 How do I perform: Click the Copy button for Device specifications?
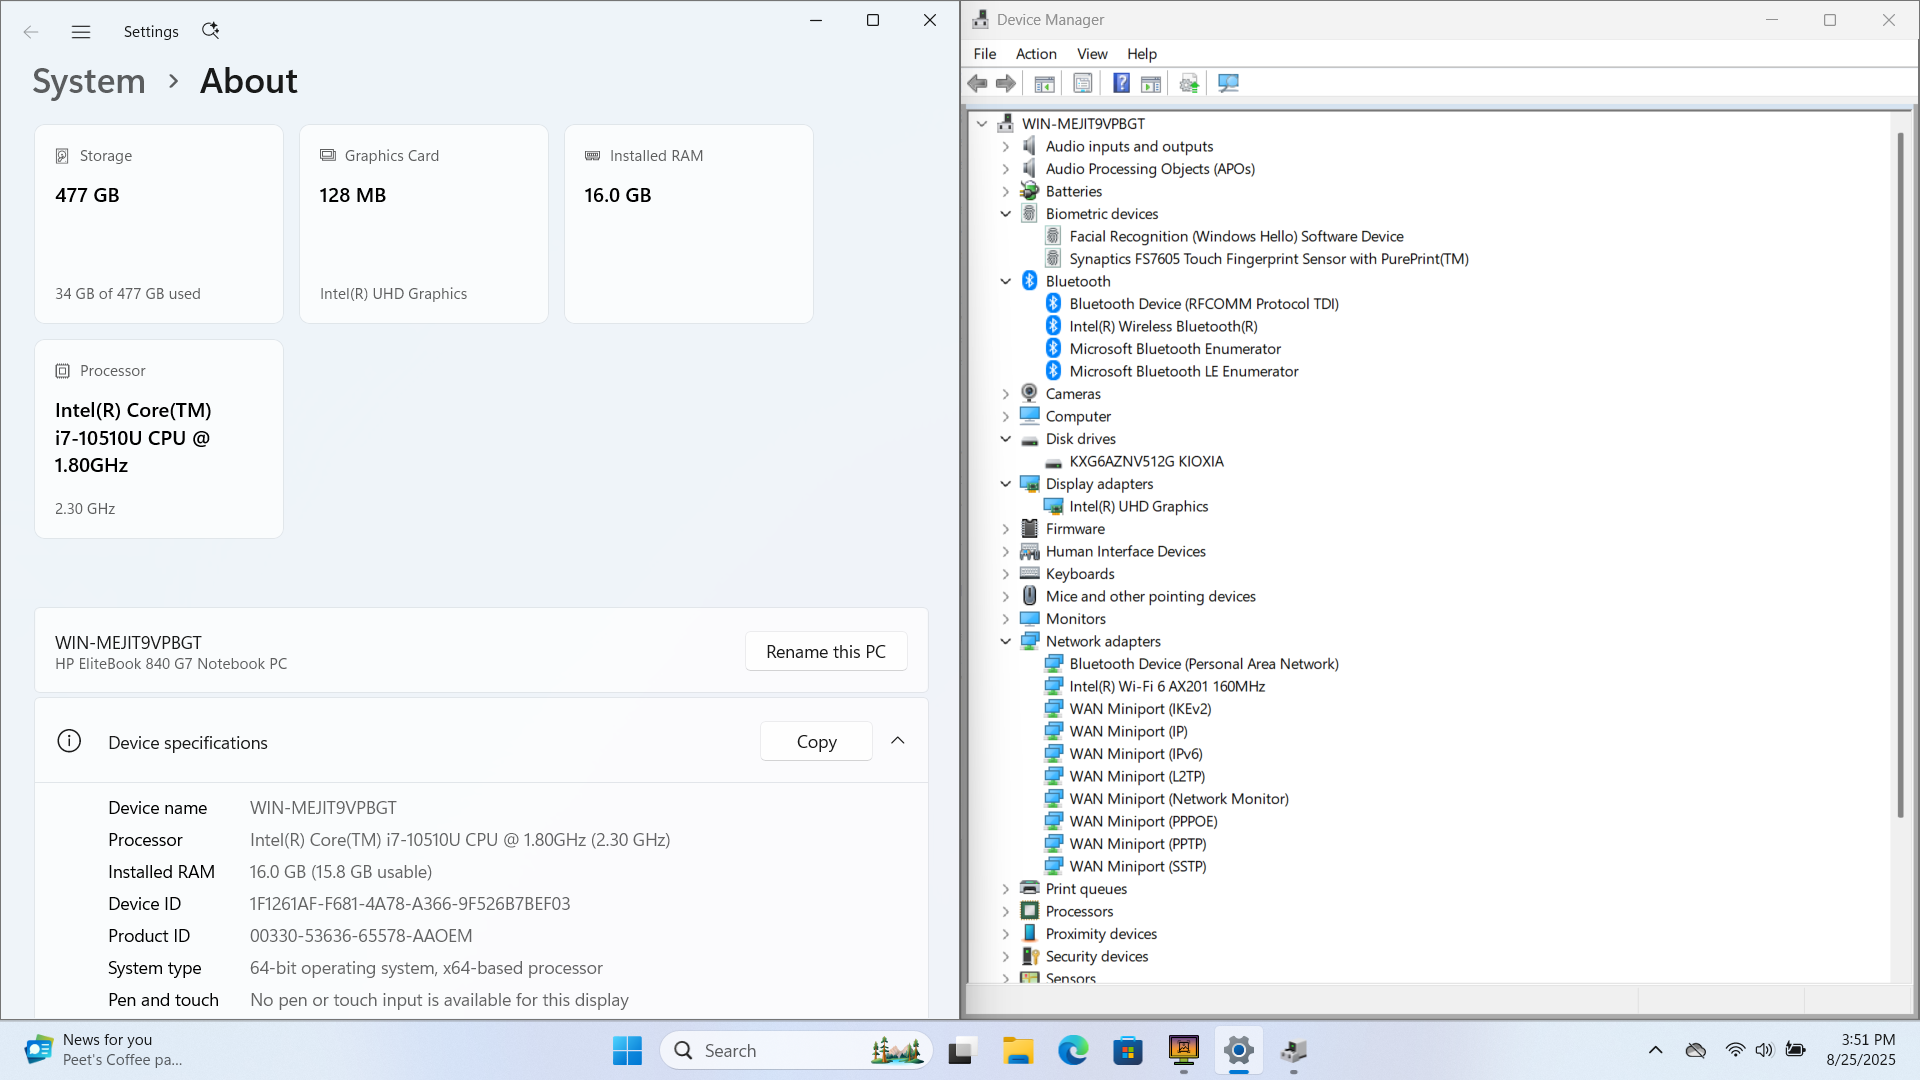click(817, 742)
